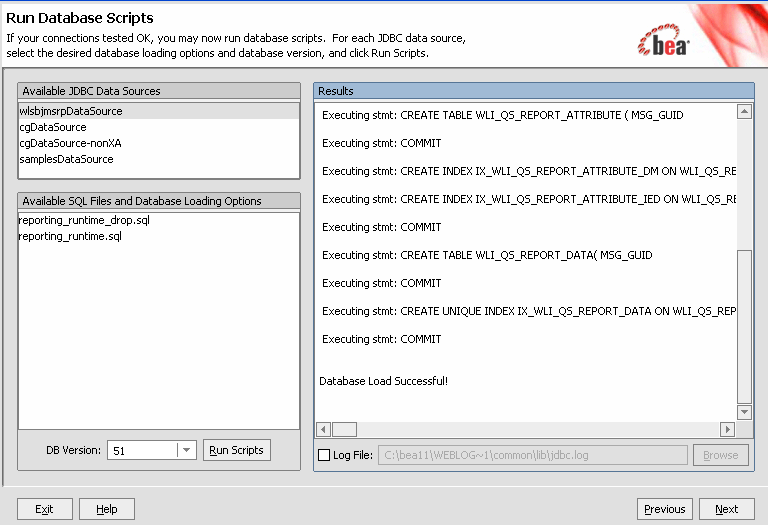Click the CREATE UNIQUE INDEX result line
Screen dimensions: 768x525
point(529,311)
